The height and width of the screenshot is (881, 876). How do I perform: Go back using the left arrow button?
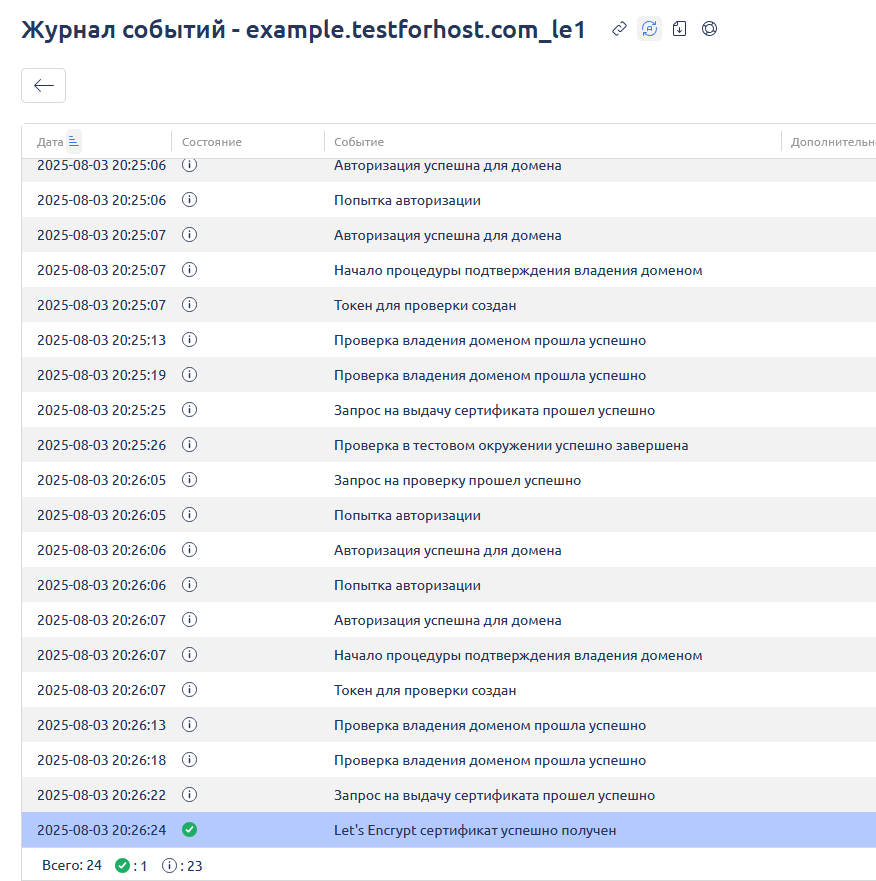(43, 86)
